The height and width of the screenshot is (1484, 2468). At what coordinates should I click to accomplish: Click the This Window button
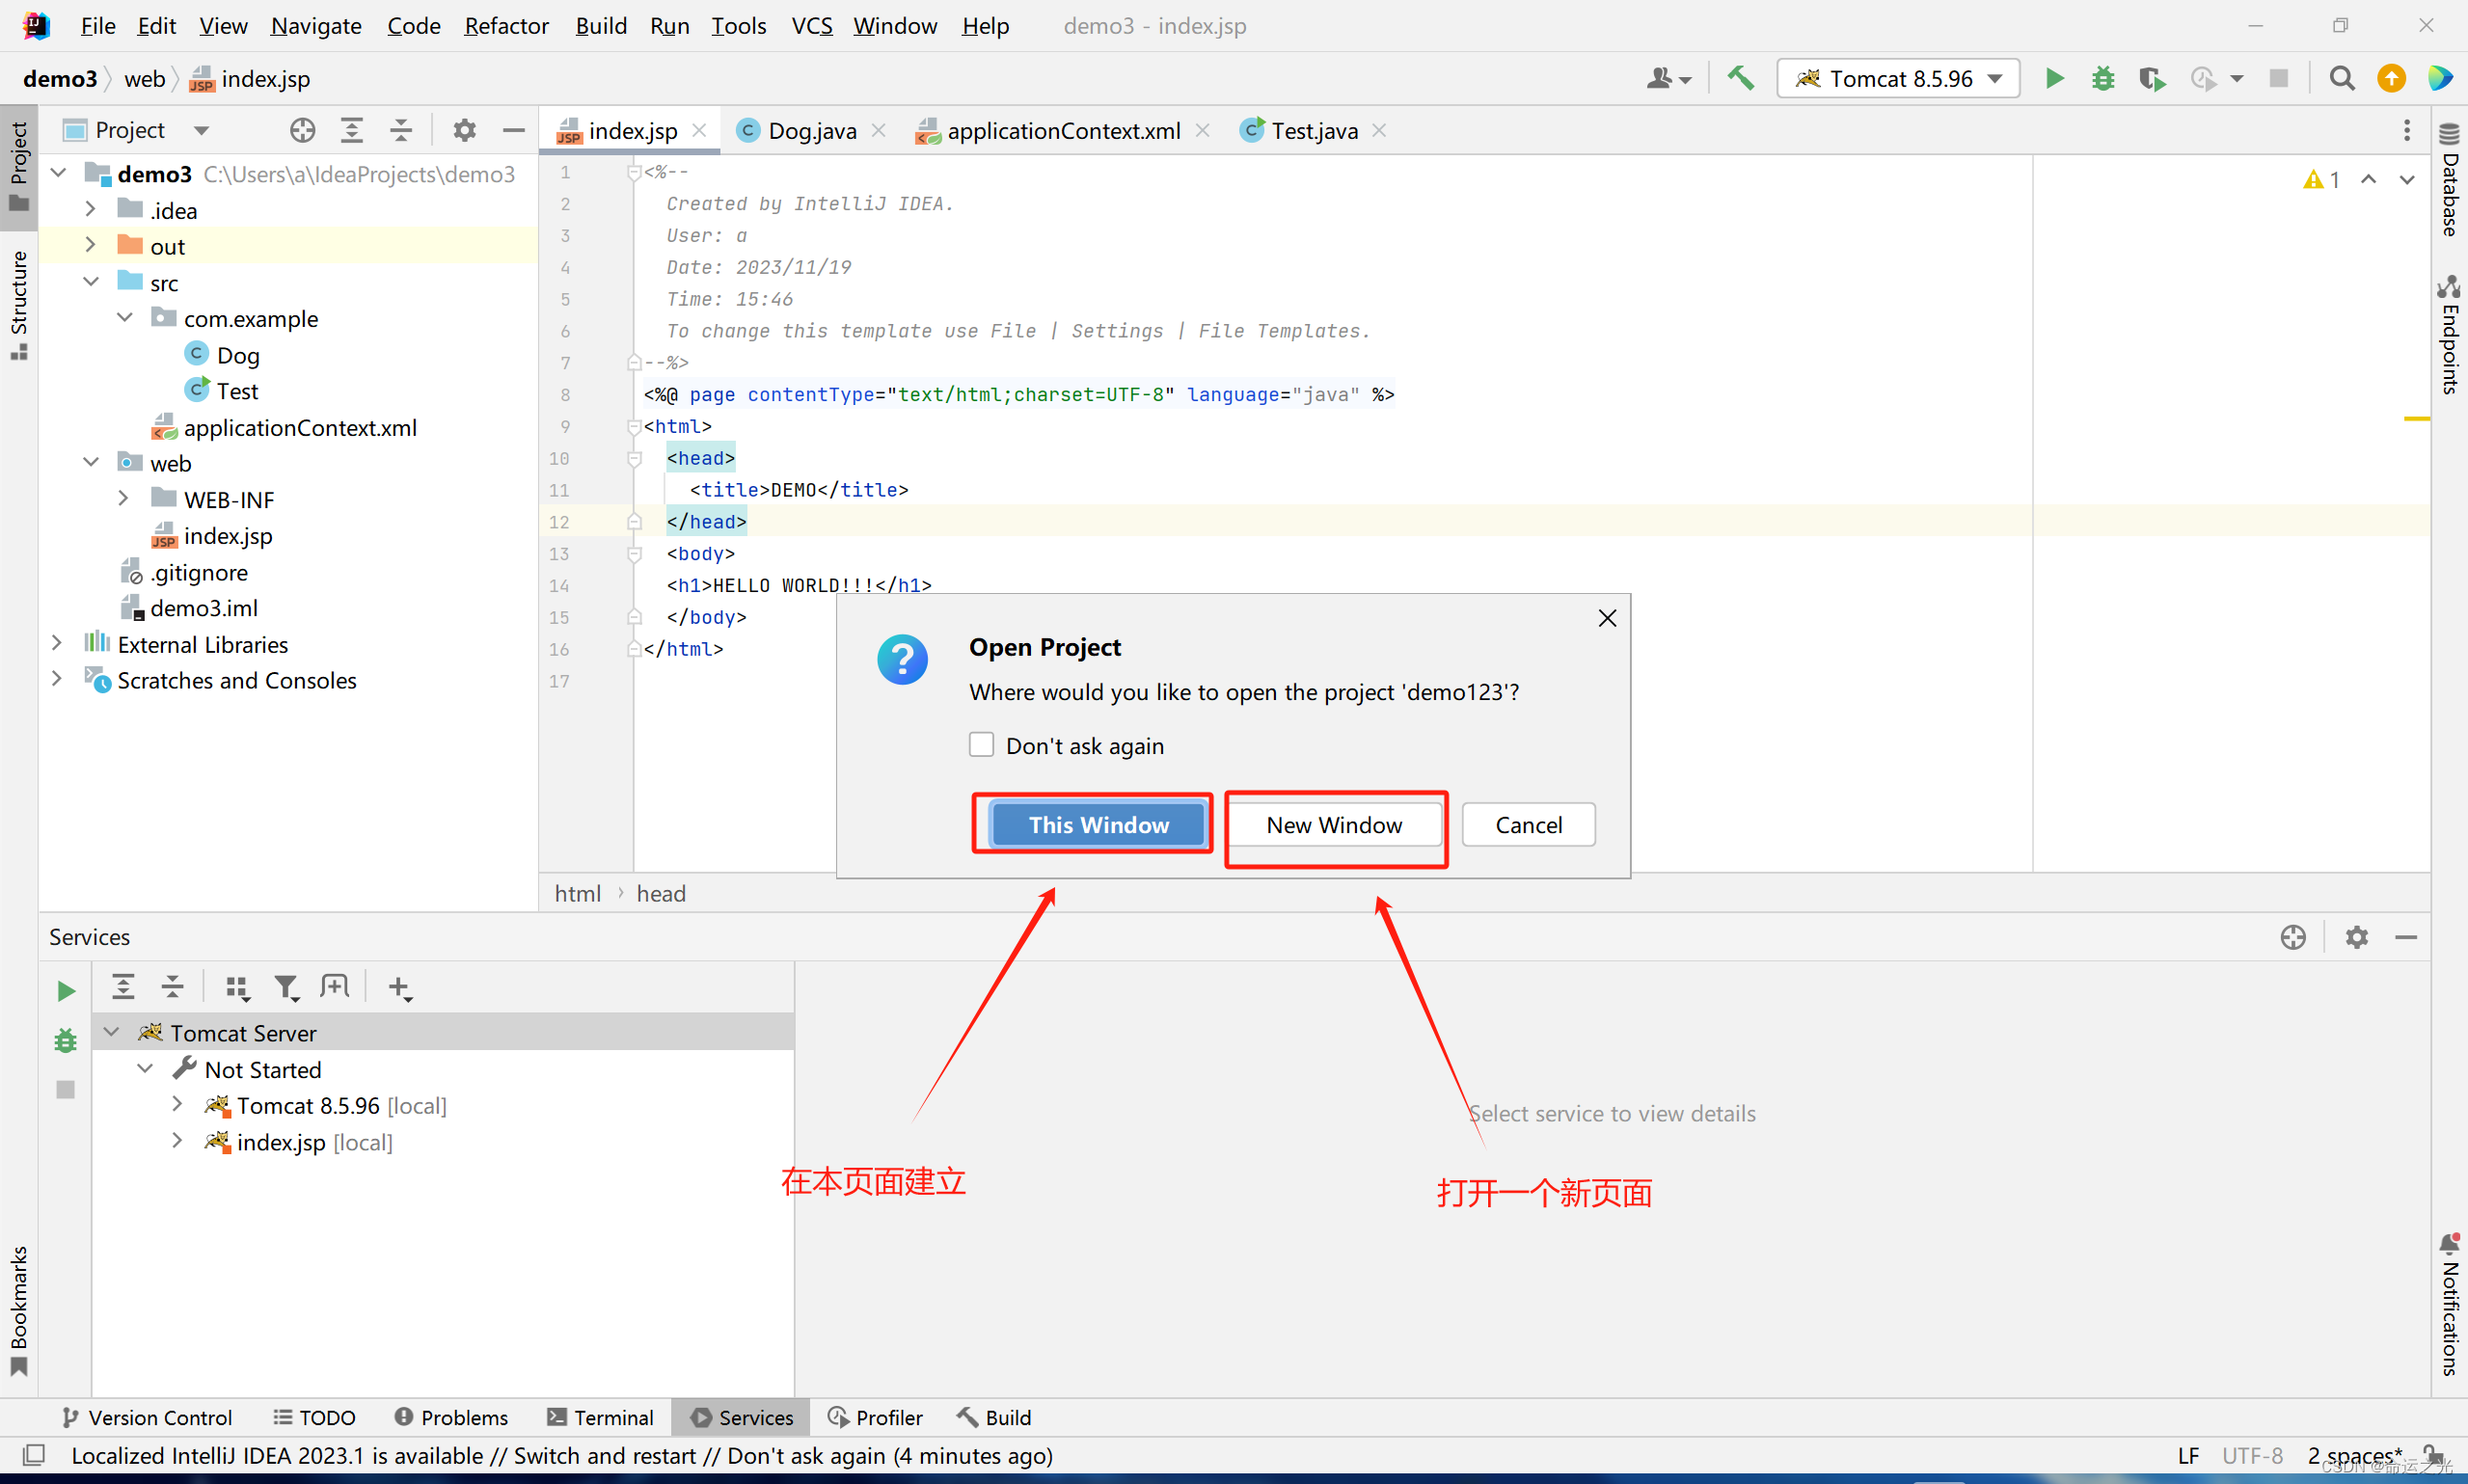(x=1095, y=823)
